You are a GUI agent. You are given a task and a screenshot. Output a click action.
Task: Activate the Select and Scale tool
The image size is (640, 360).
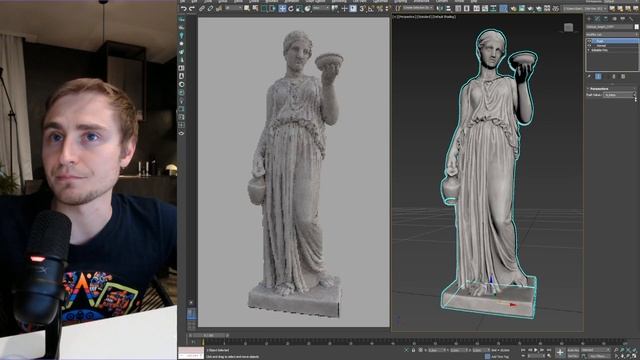[x=299, y=9]
